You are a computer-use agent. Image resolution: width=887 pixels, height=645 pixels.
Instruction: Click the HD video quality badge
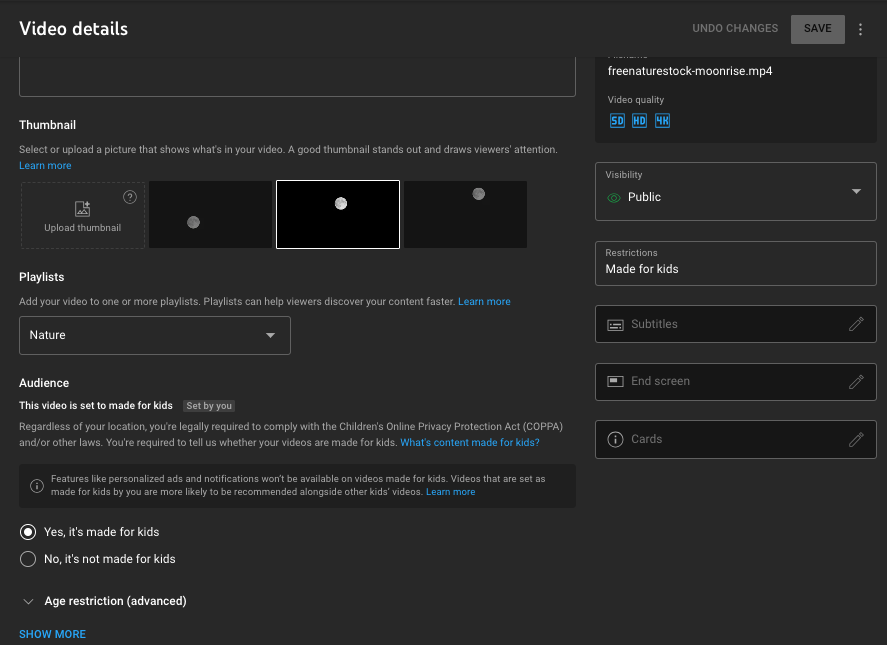(639, 121)
